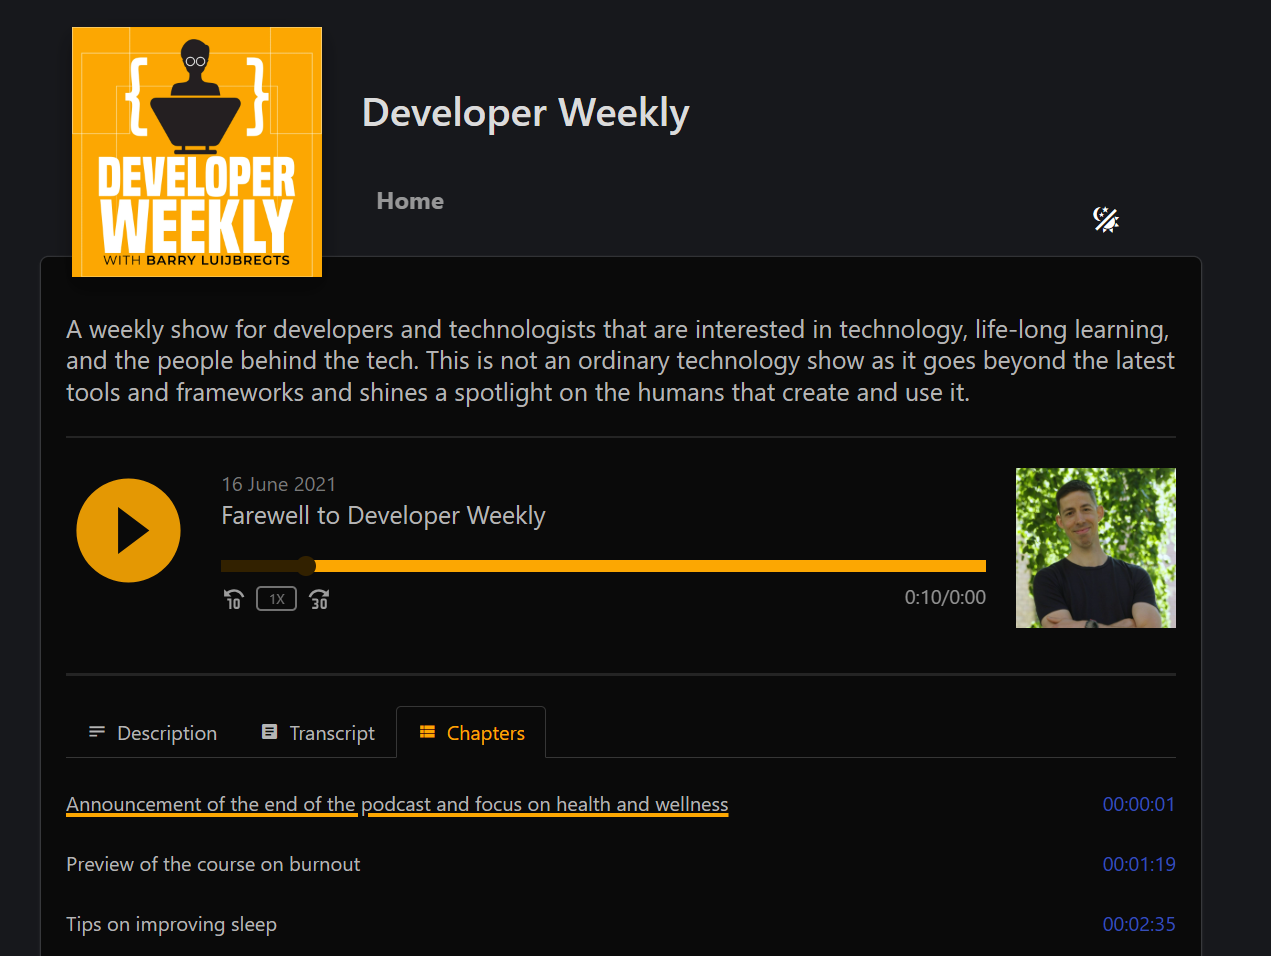The width and height of the screenshot is (1271, 956).
Task: Click the date 16 June 2021
Action: (x=279, y=484)
